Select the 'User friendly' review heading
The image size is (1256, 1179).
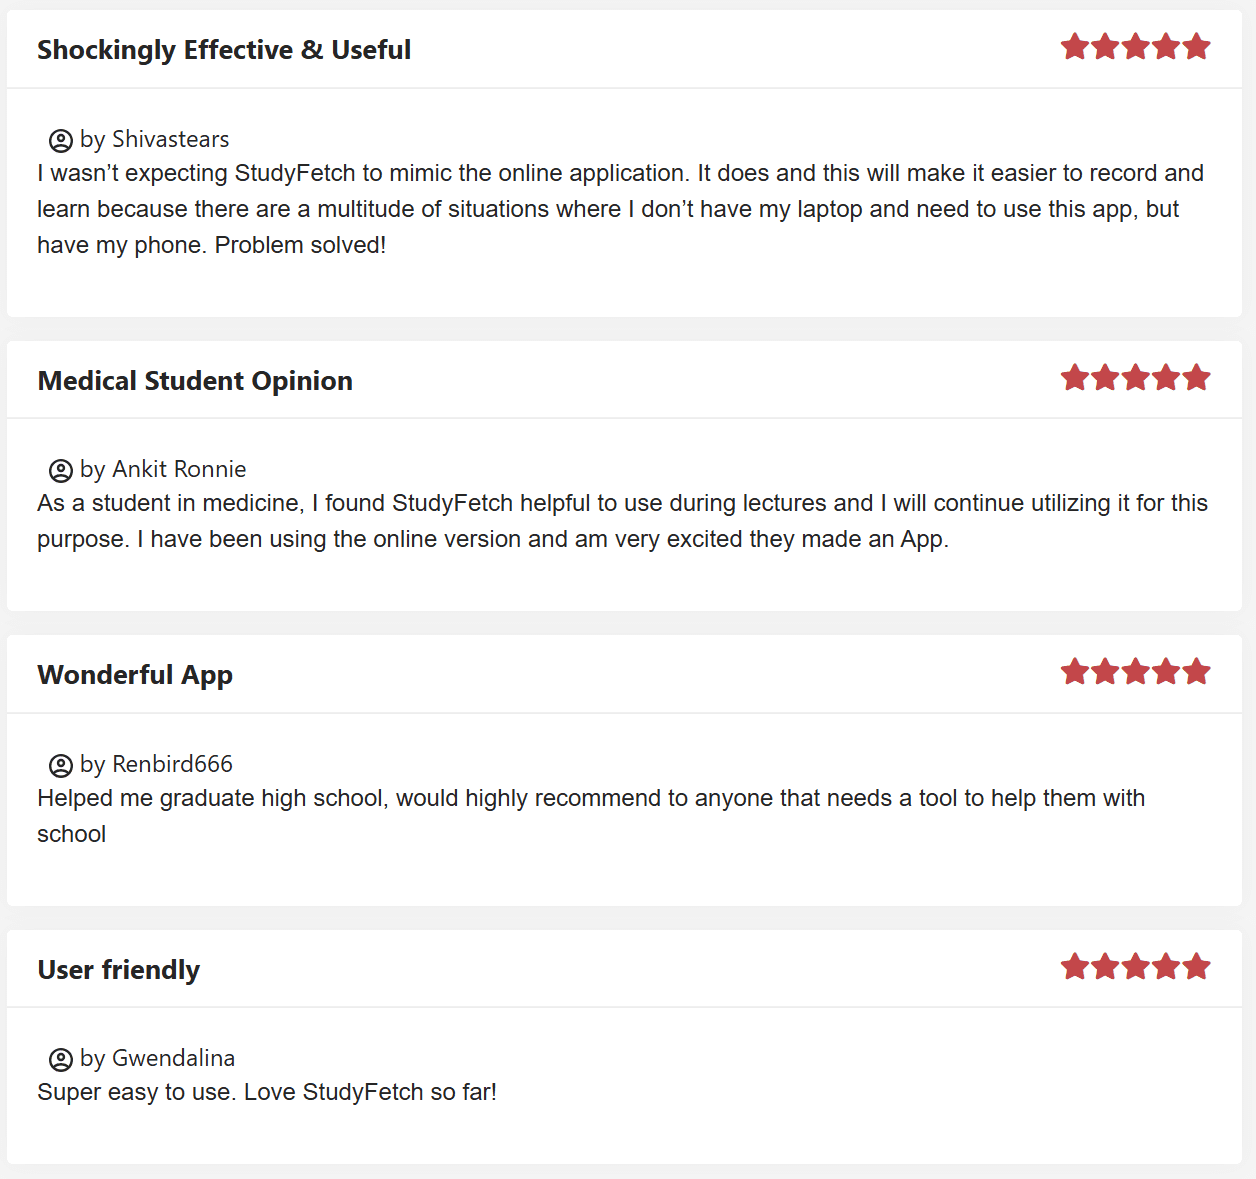point(119,970)
